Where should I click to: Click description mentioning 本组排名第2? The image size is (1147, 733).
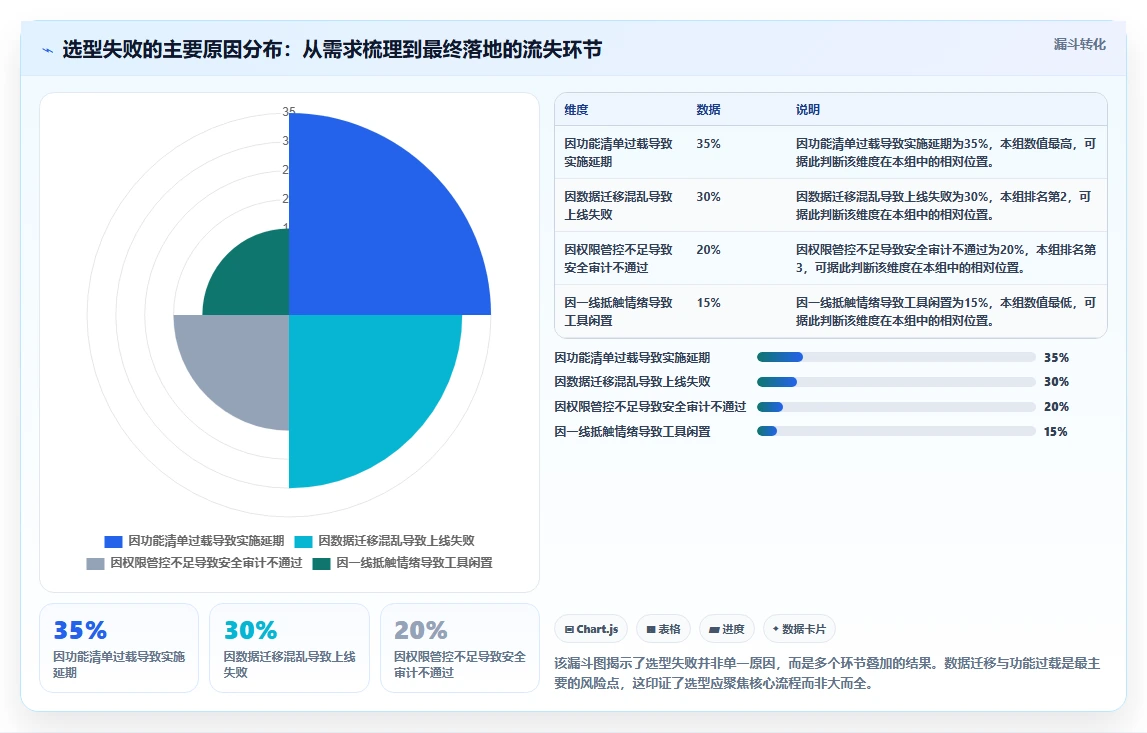[944, 205]
